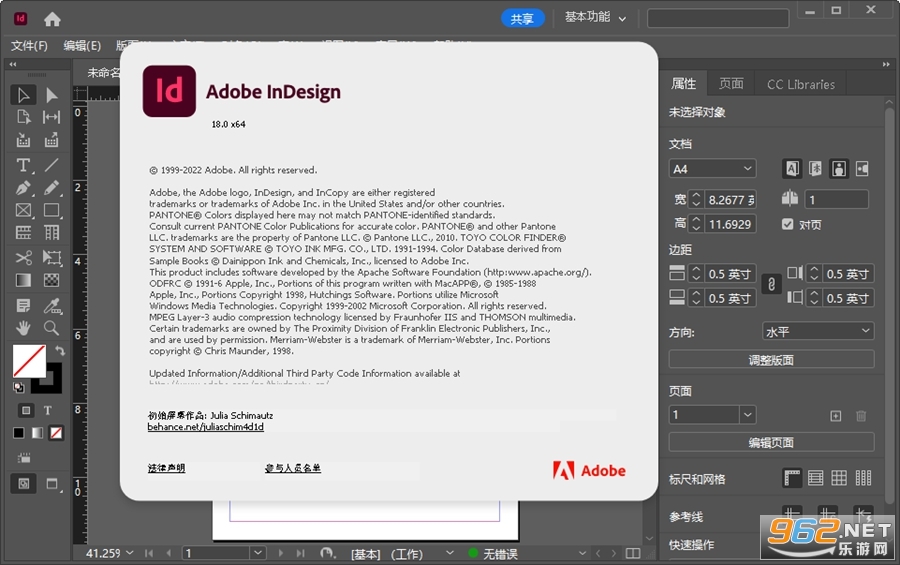This screenshot has width=900, height=565.
Task: Add a new page plus icon
Action: (x=836, y=416)
